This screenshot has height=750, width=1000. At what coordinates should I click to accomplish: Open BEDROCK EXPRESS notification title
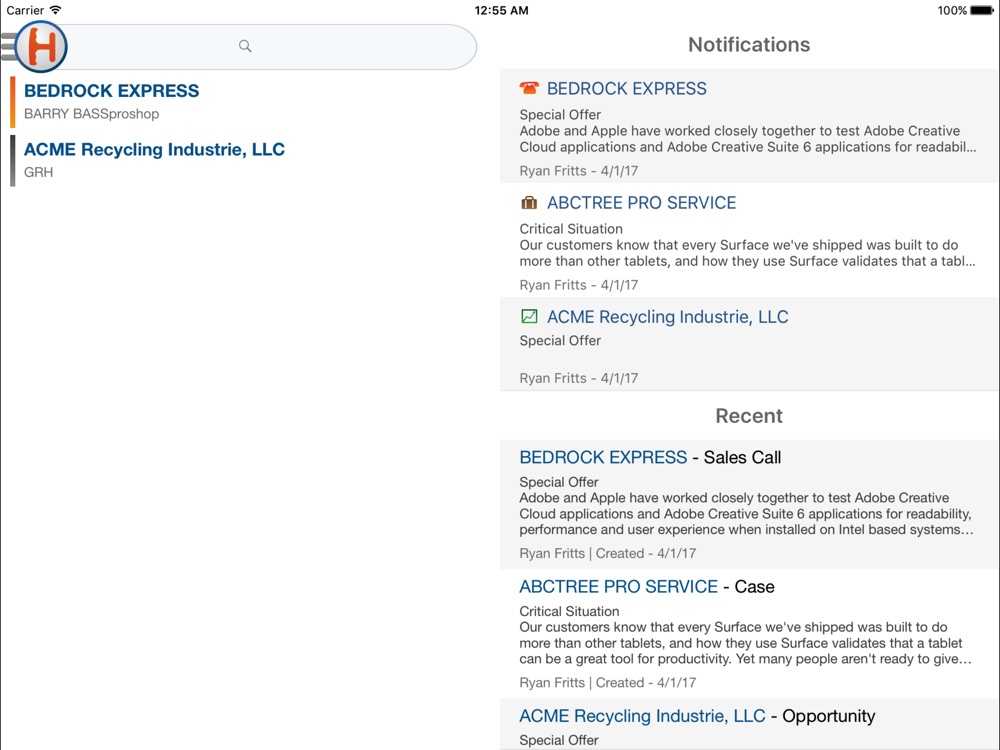[x=627, y=89]
